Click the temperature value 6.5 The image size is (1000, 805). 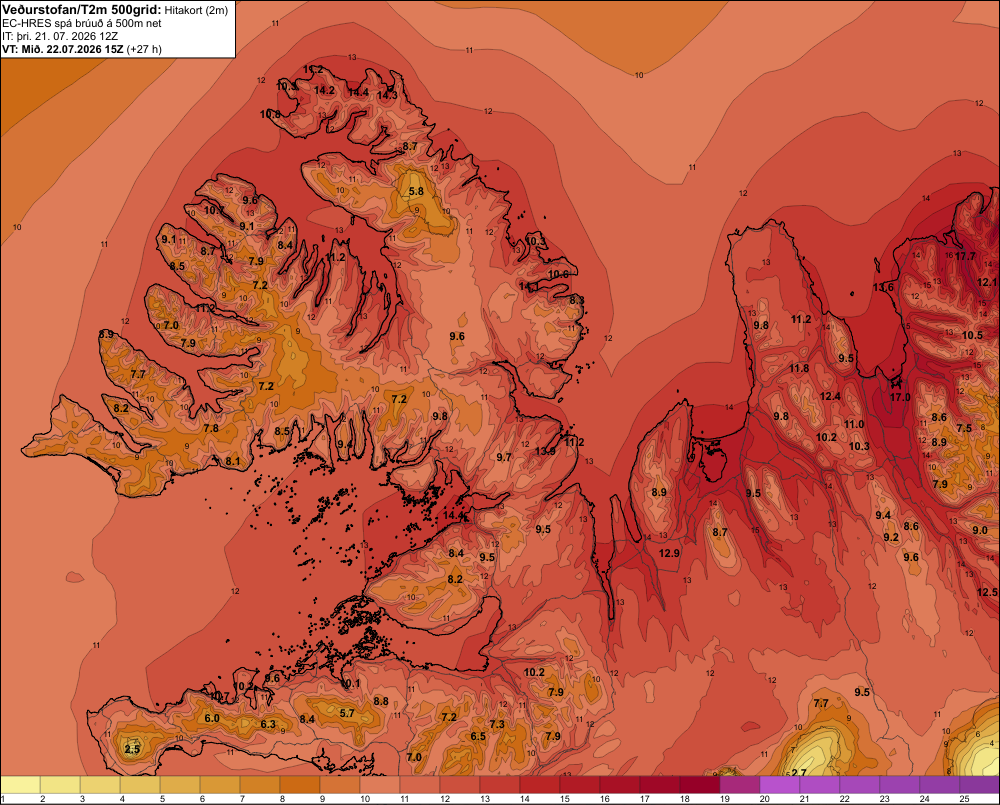pos(478,736)
